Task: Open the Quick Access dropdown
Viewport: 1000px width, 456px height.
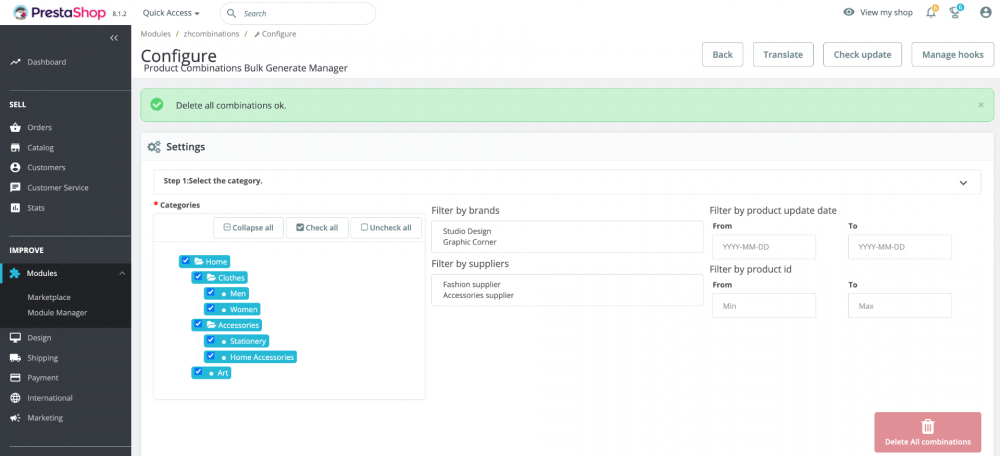Action: click(x=171, y=13)
